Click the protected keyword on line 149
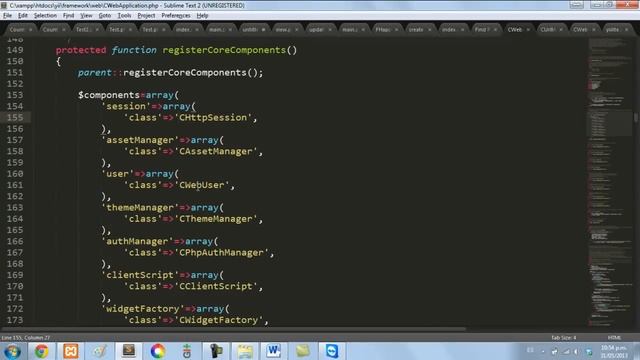 pyautogui.click(x=81, y=50)
